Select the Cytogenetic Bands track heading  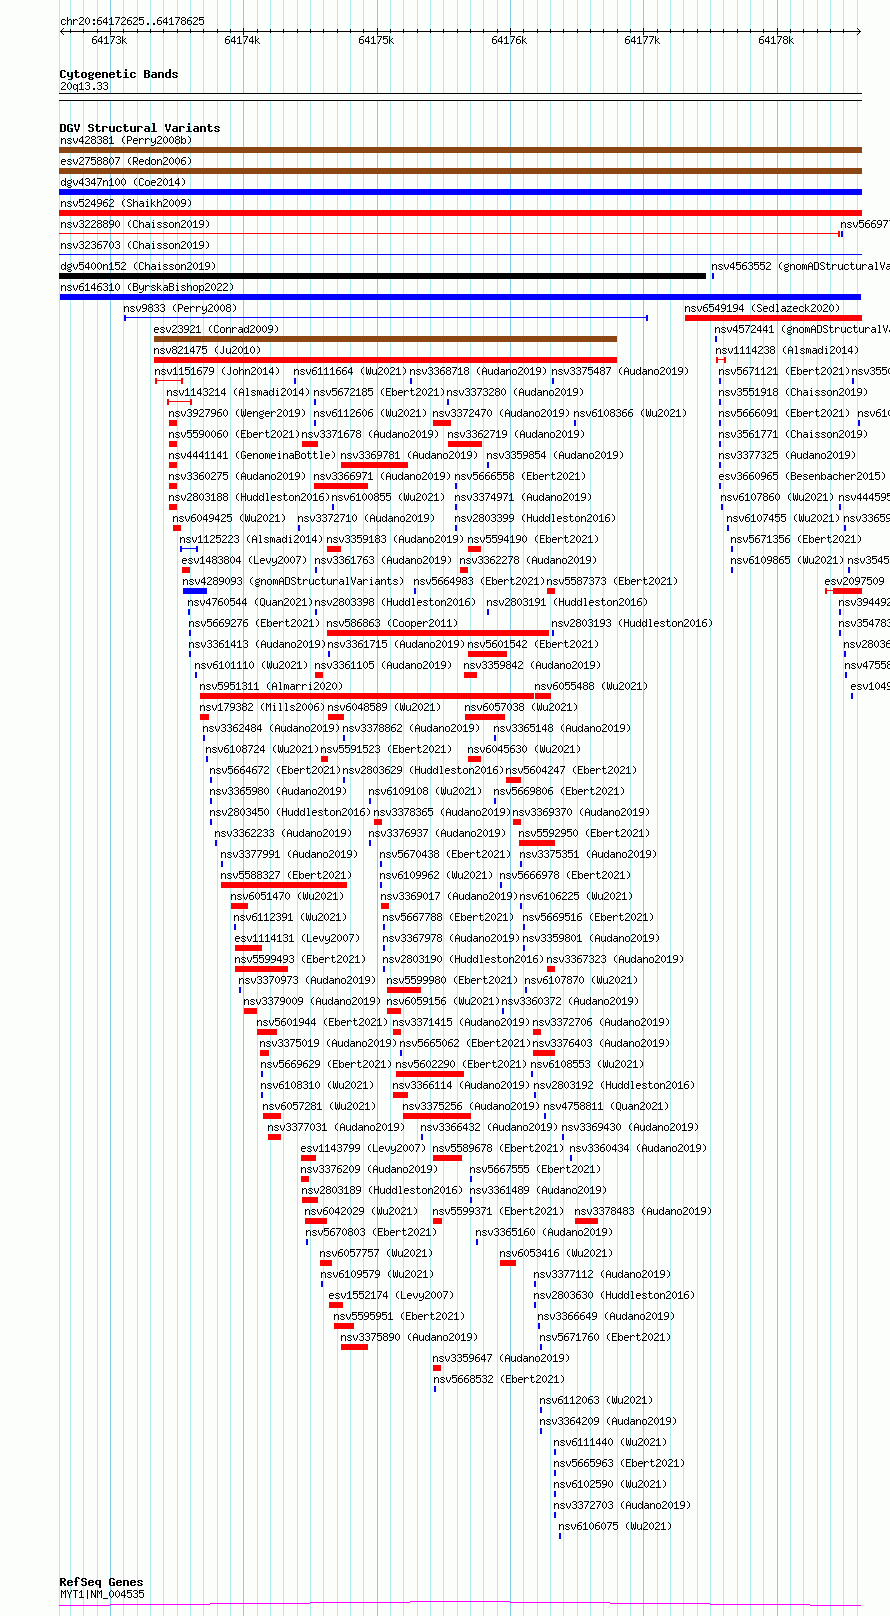click(119, 74)
